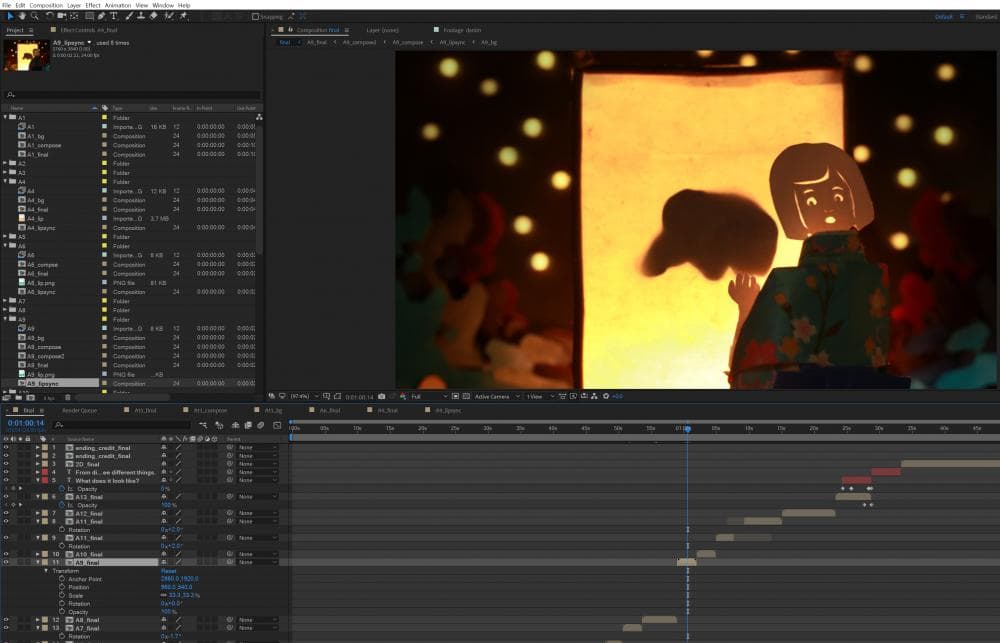Image resolution: width=1000 pixels, height=643 pixels.
Task: Click the A9_lipsync thumbnail in Project panel
Action: click(x=26, y=55)
